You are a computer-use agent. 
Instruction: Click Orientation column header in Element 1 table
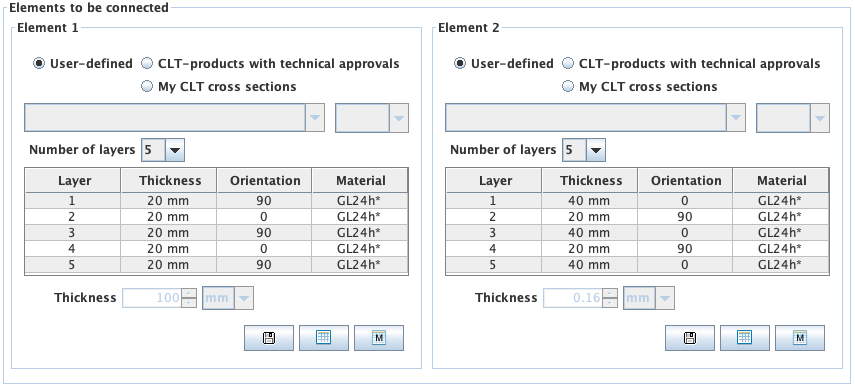(264, 181)
